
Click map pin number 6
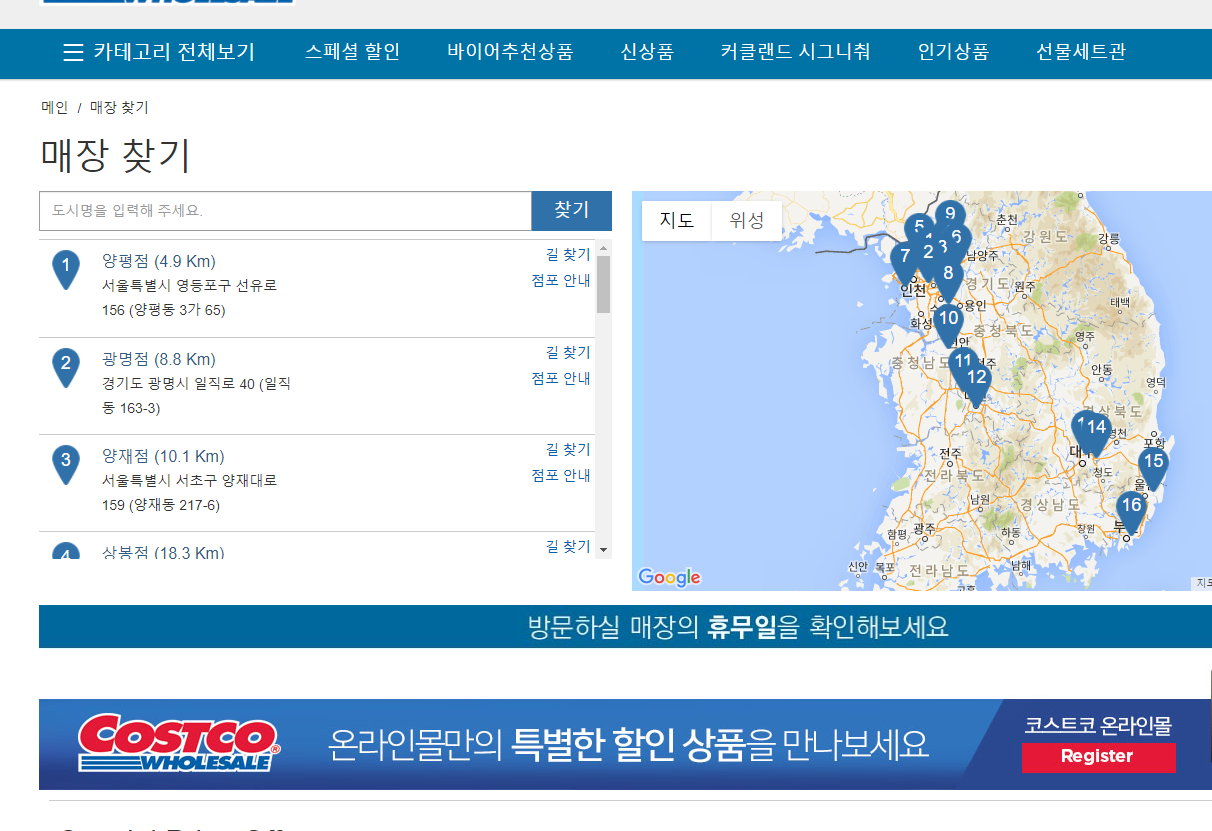tap(960, 236)
